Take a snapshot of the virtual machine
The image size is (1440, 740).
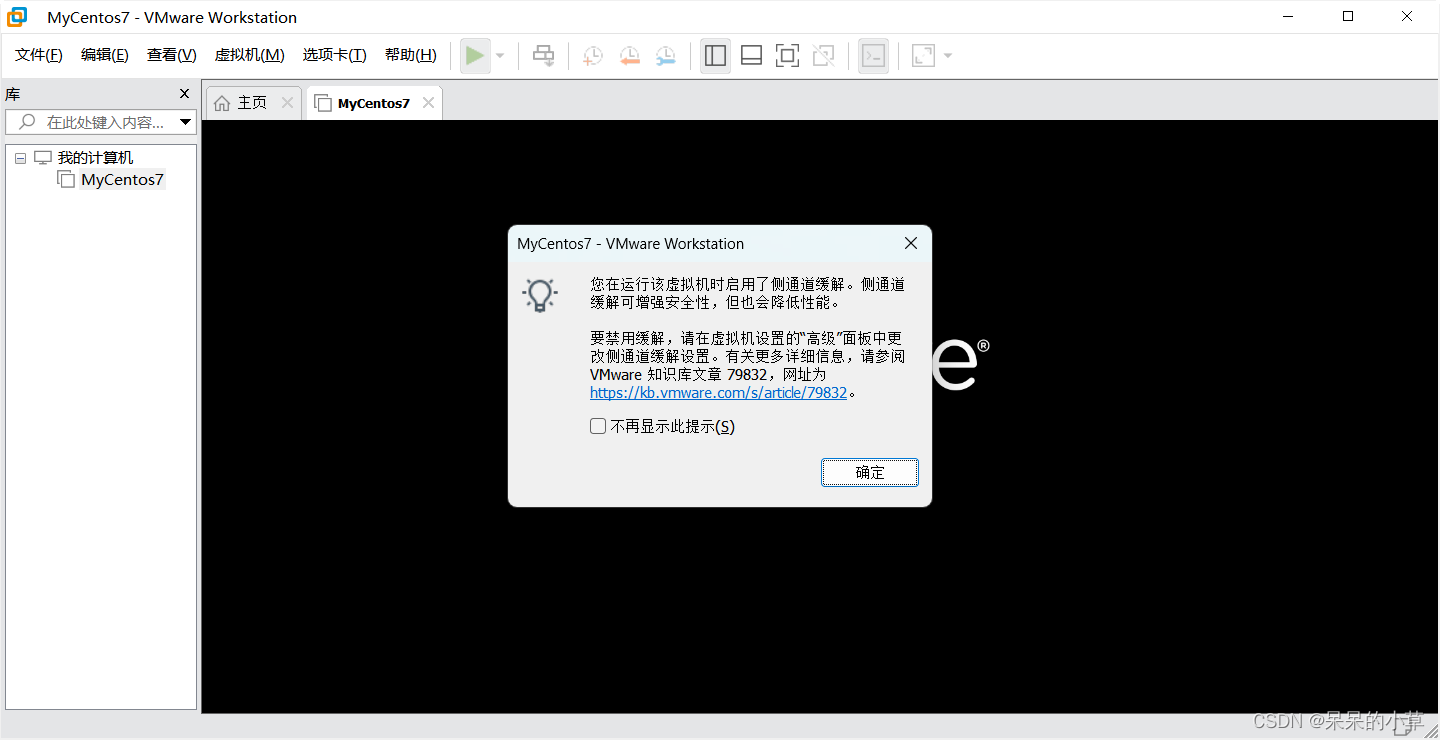point(592,55)
